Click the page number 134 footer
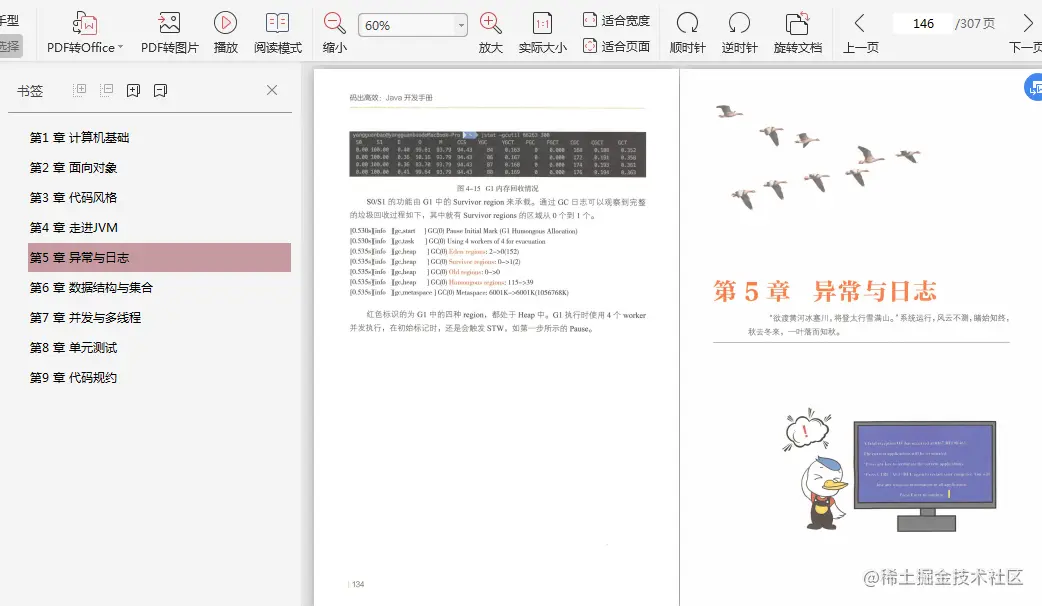Viewport: 1042px width, 606px height. coord(358,584)
